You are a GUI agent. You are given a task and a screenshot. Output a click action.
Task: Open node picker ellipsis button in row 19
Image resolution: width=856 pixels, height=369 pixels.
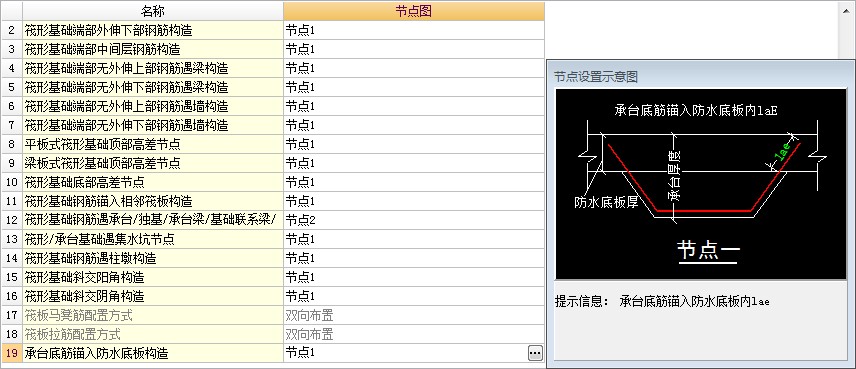coord(535,353)
